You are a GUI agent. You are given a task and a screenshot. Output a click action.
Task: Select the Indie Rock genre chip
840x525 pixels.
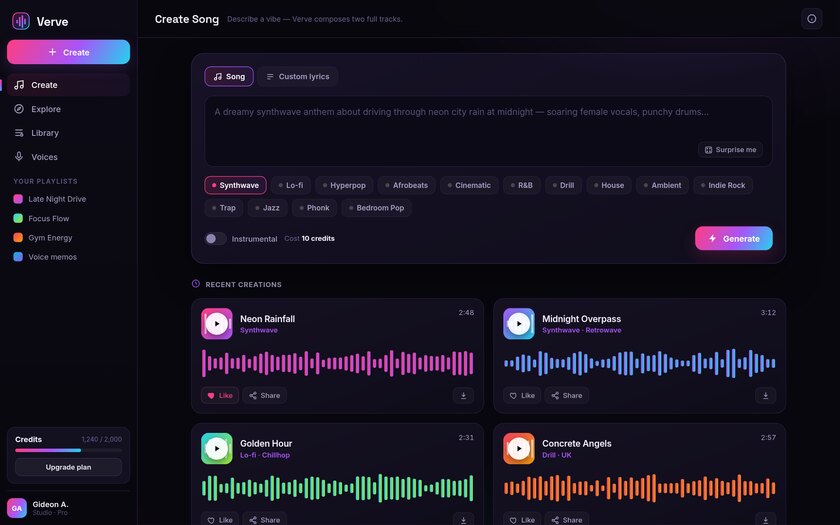[x=723, y=185]
